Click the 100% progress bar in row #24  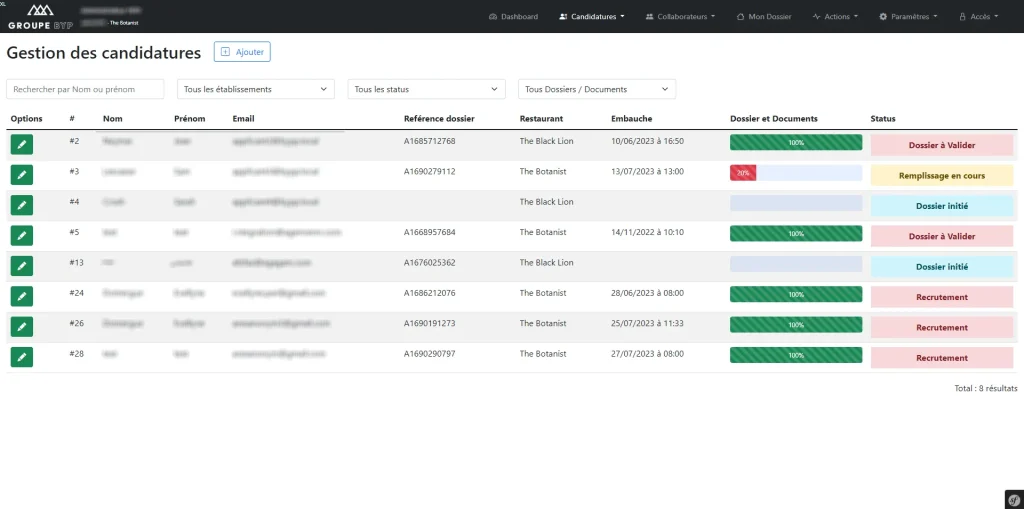(796, 295)
